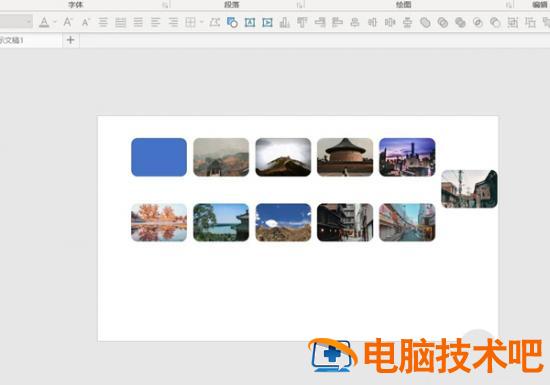Select the canal shopping street picture

[x=407, y=222]
